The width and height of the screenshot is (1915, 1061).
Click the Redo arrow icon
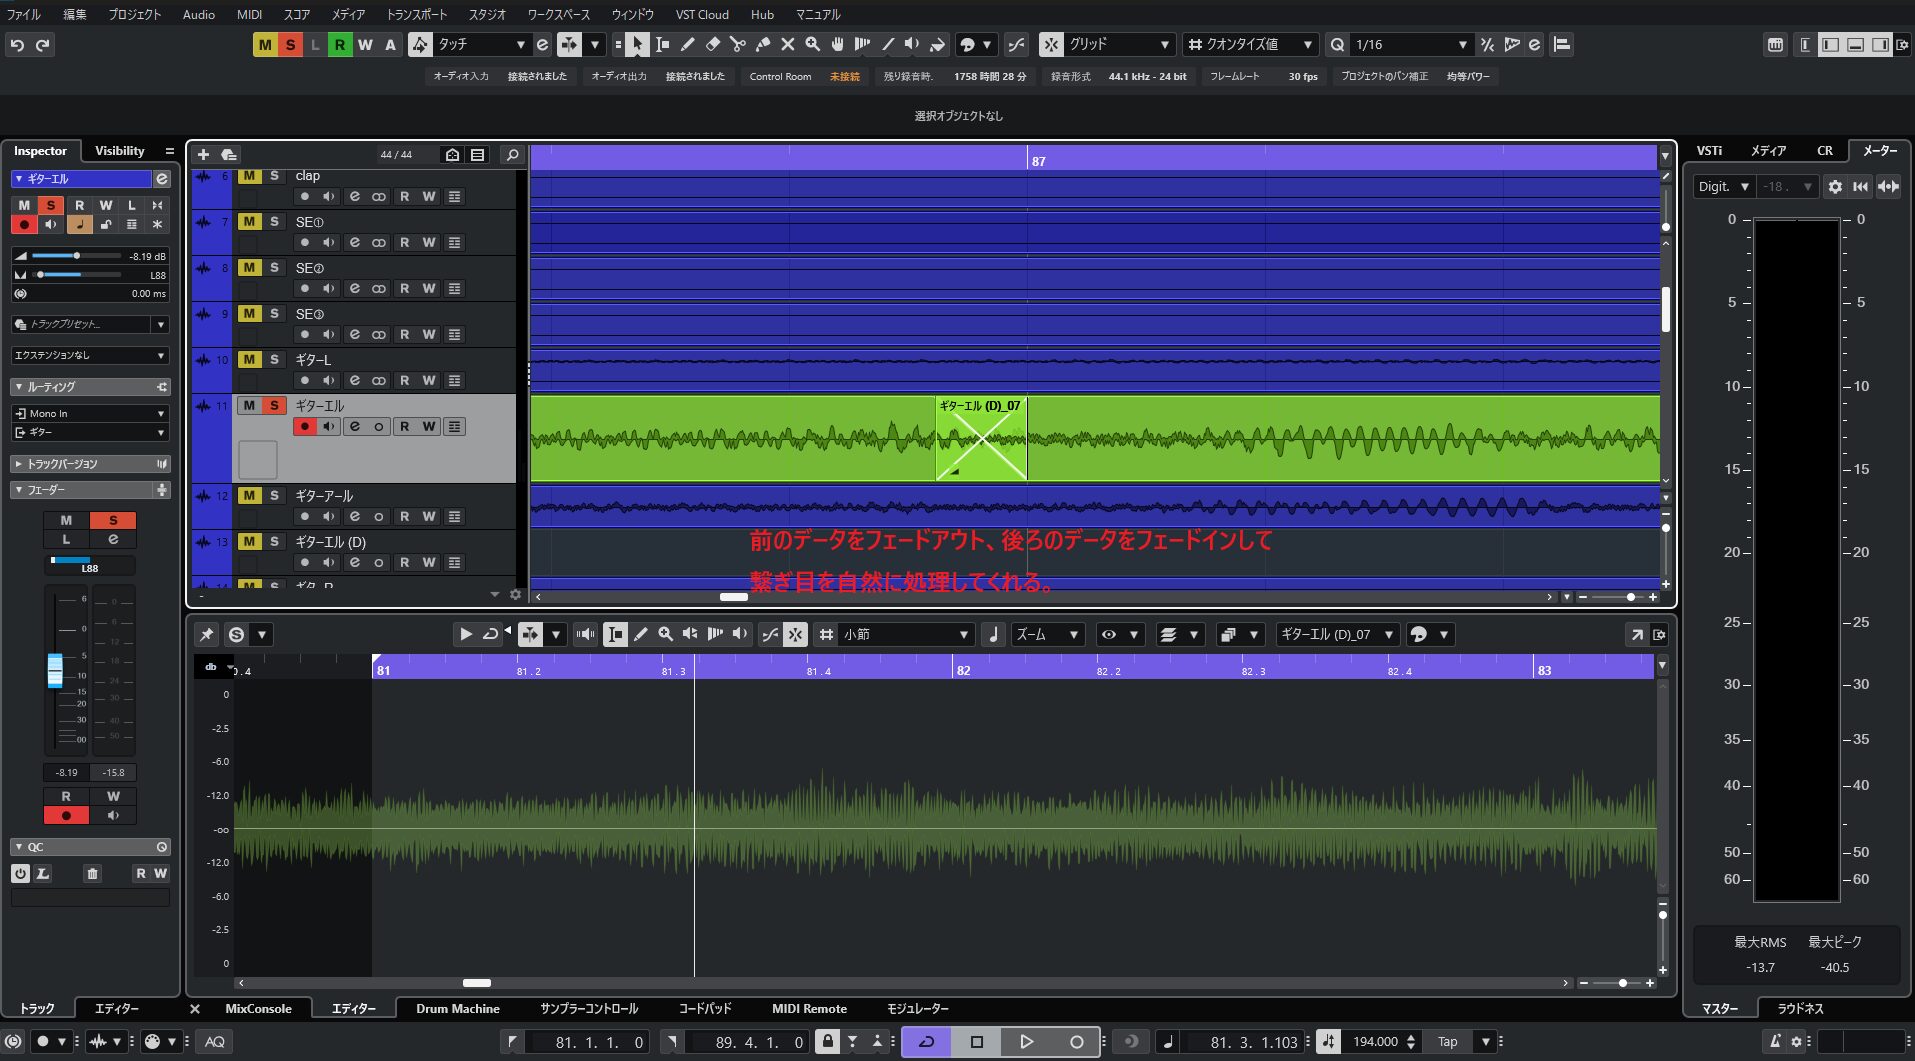coord(42,45)
